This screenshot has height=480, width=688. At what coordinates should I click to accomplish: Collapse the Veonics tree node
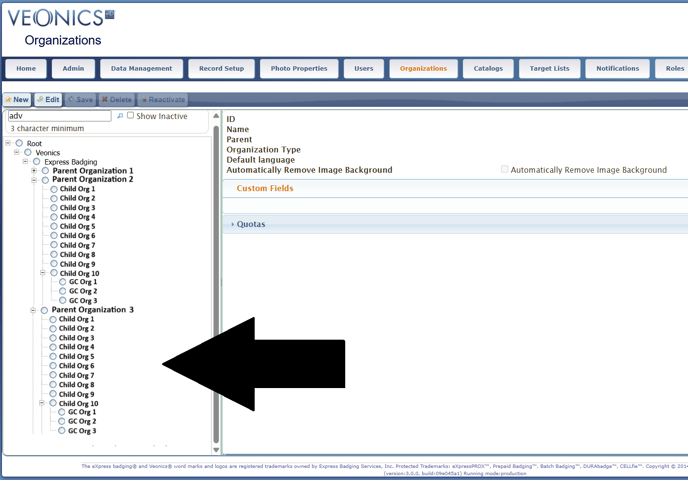(17, 152)
